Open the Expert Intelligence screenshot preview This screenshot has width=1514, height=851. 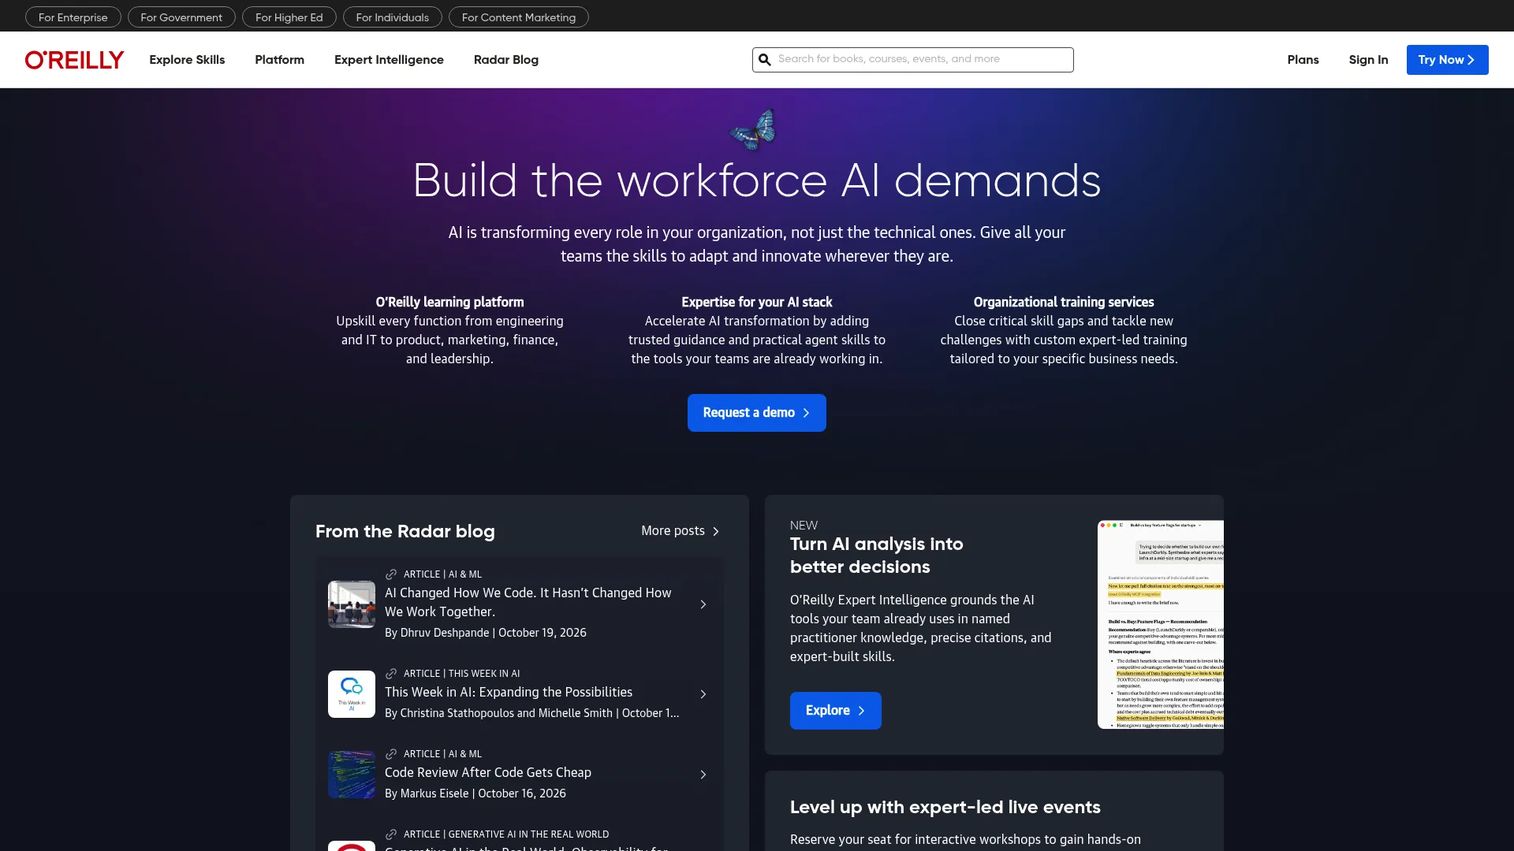pos(1160,624)
